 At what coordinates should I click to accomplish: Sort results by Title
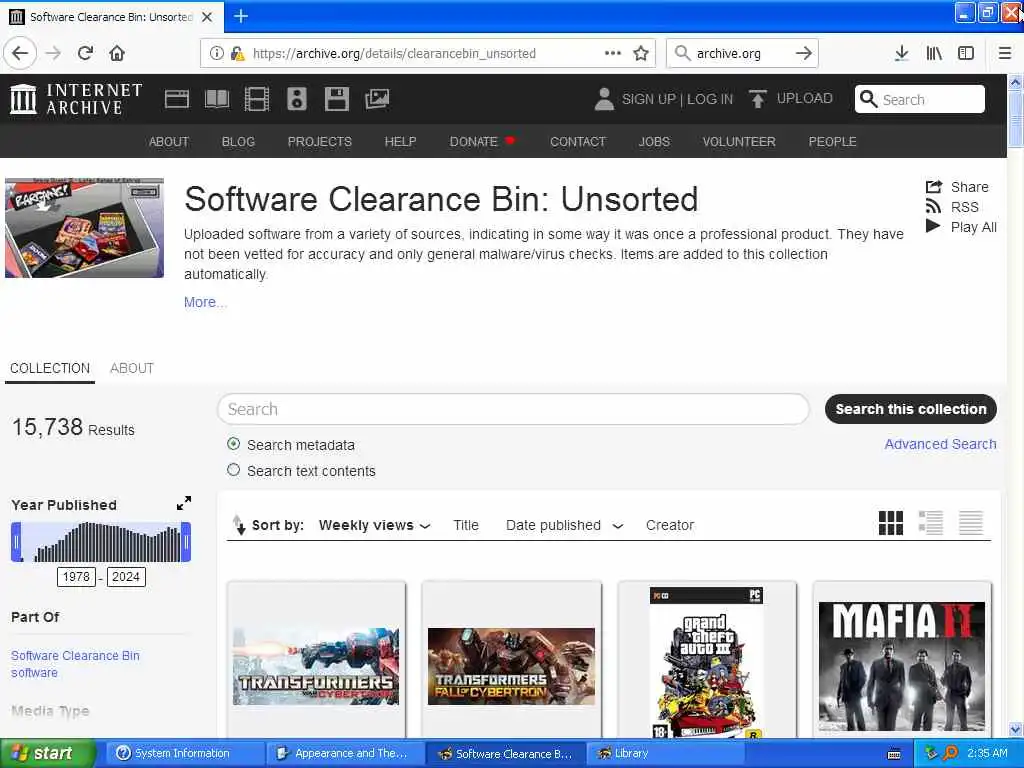(x=466, y=526)
